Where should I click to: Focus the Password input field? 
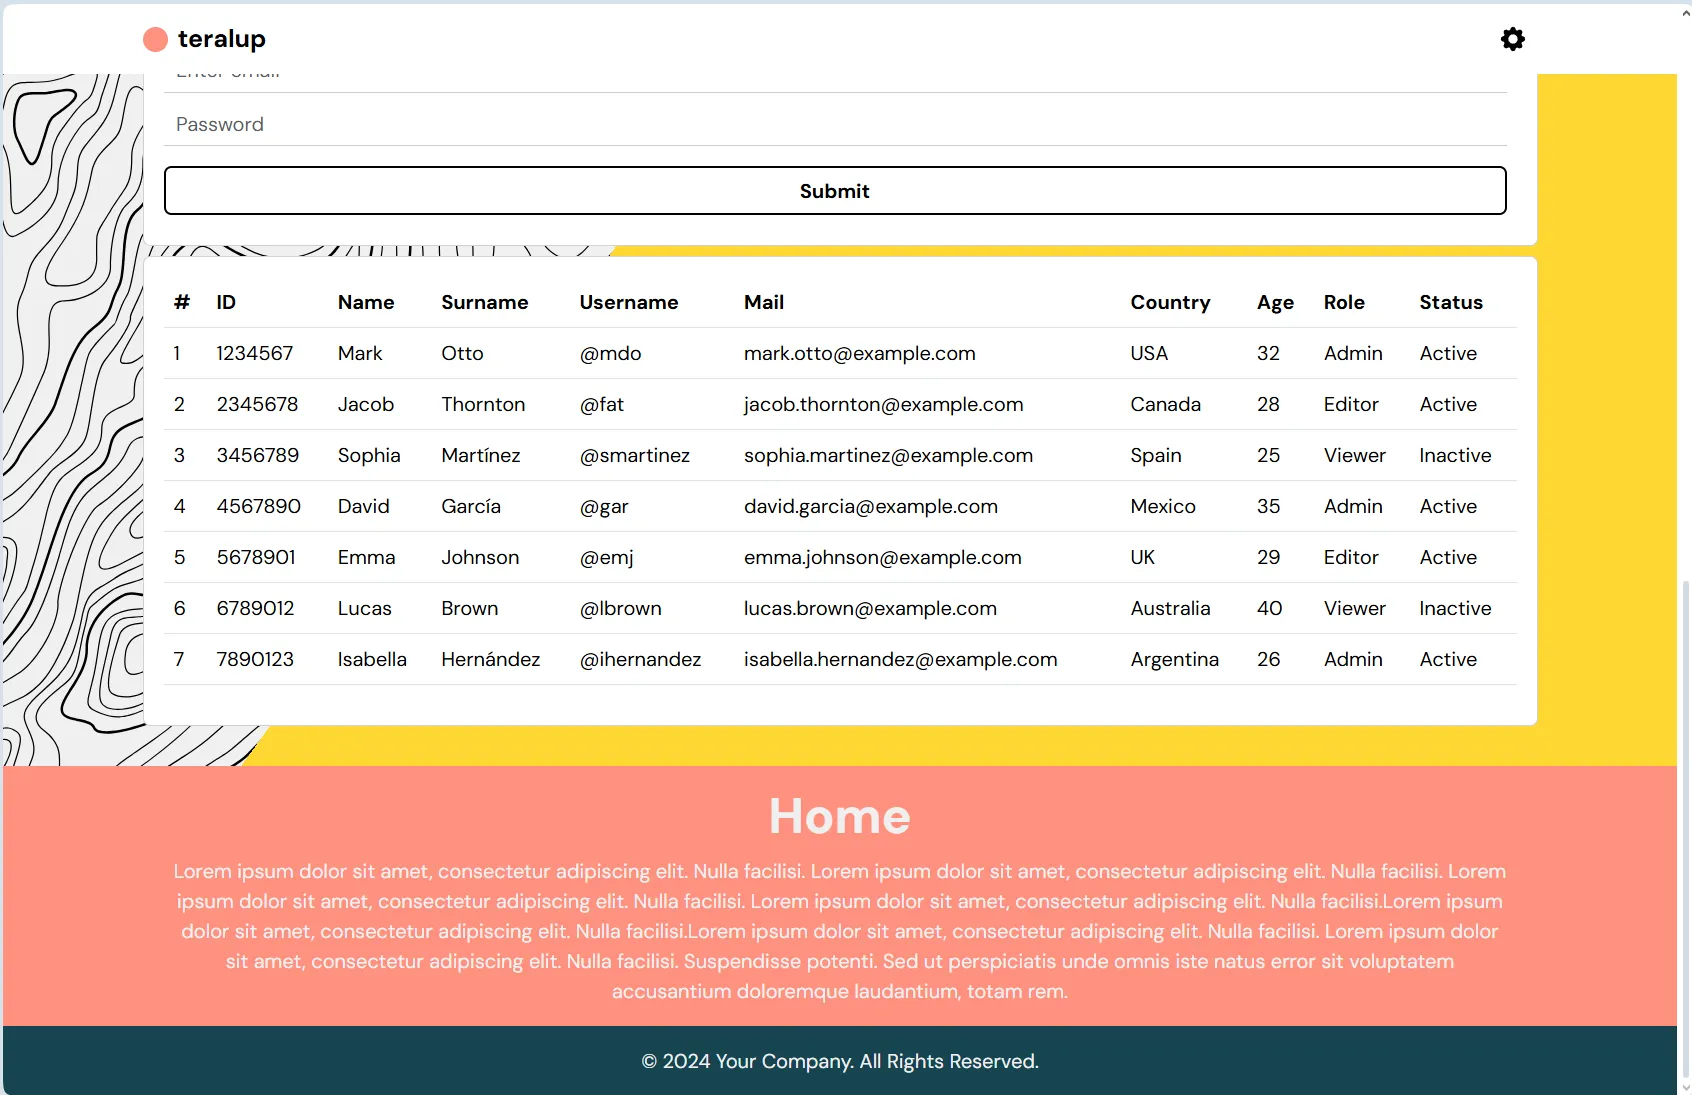(x=835, y=124)
